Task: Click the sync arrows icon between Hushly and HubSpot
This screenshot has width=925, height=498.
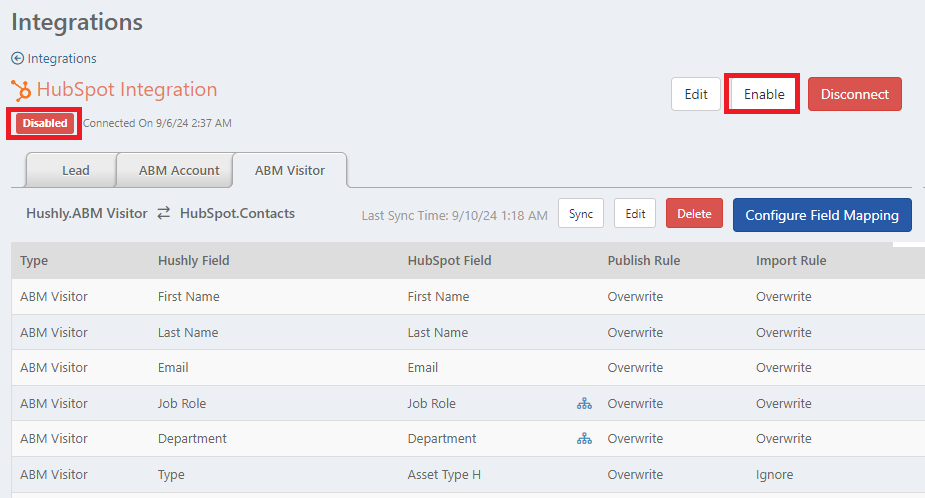Action: 164,213
